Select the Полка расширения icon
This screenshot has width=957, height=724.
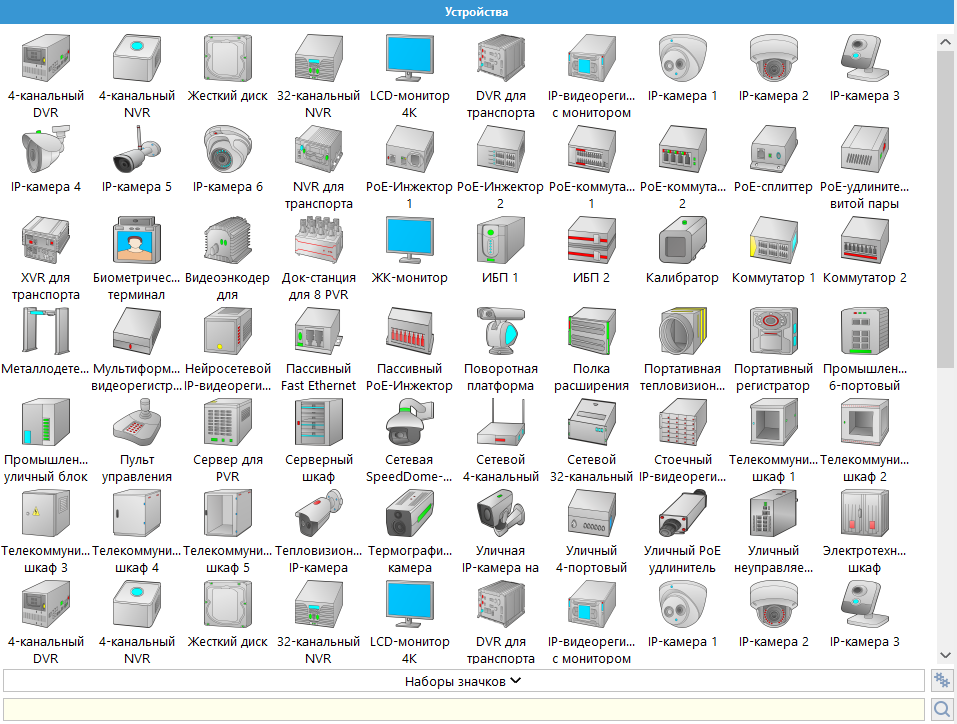pyautogui.click(x=591, y=331)
